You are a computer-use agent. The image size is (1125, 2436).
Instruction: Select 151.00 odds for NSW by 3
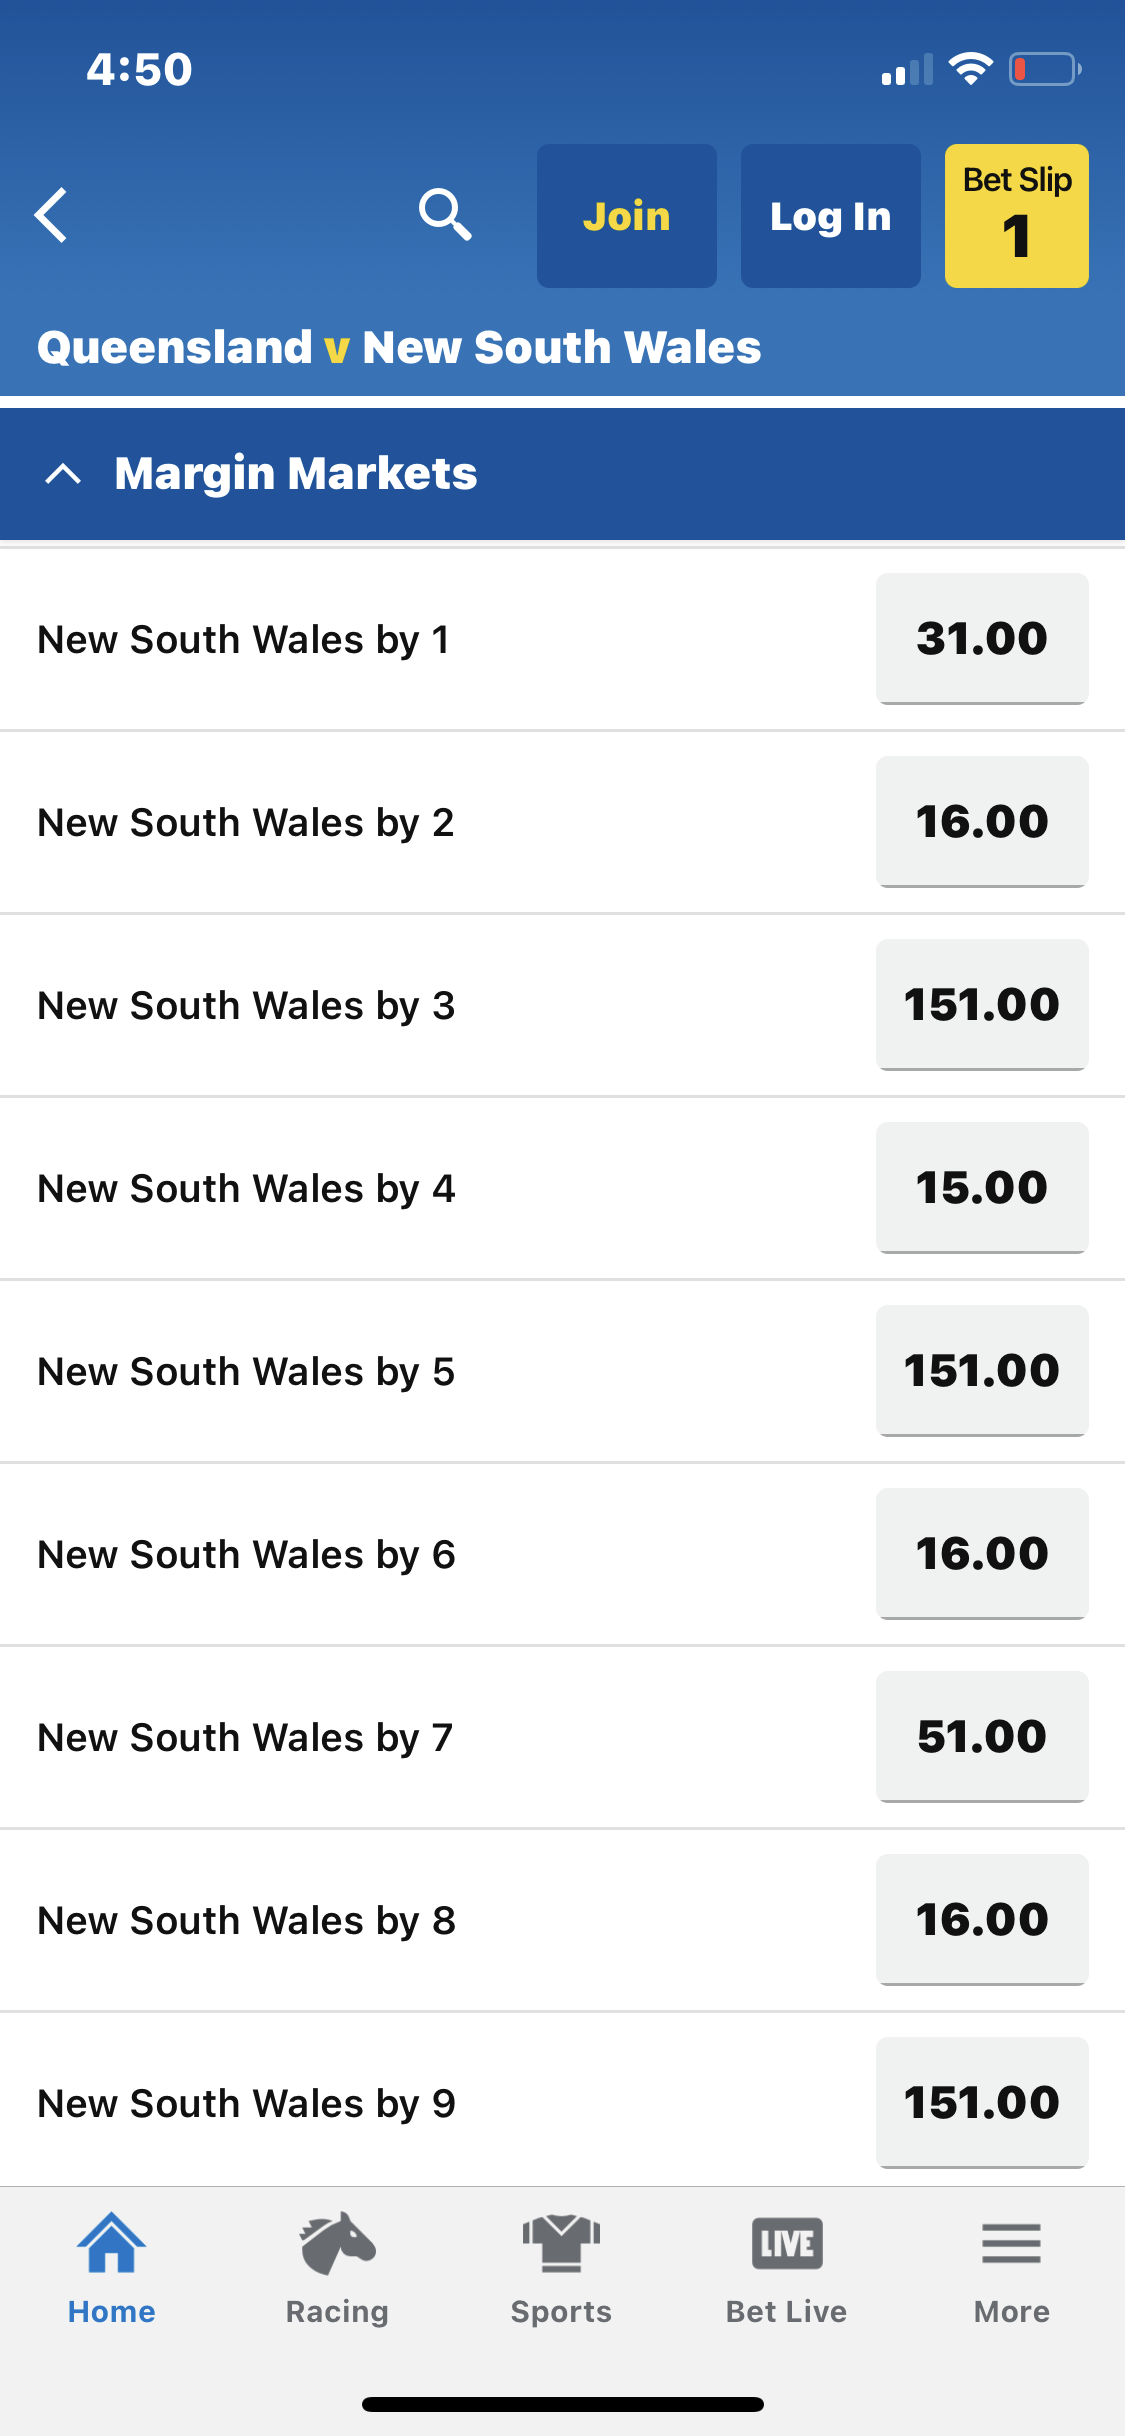(x=982, y=1004)
